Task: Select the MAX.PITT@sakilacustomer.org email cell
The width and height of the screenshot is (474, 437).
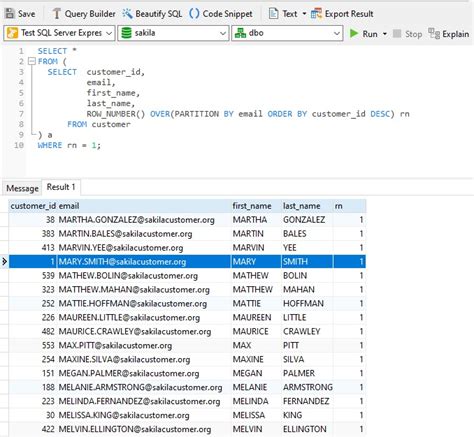Action: tap(144, 345)
